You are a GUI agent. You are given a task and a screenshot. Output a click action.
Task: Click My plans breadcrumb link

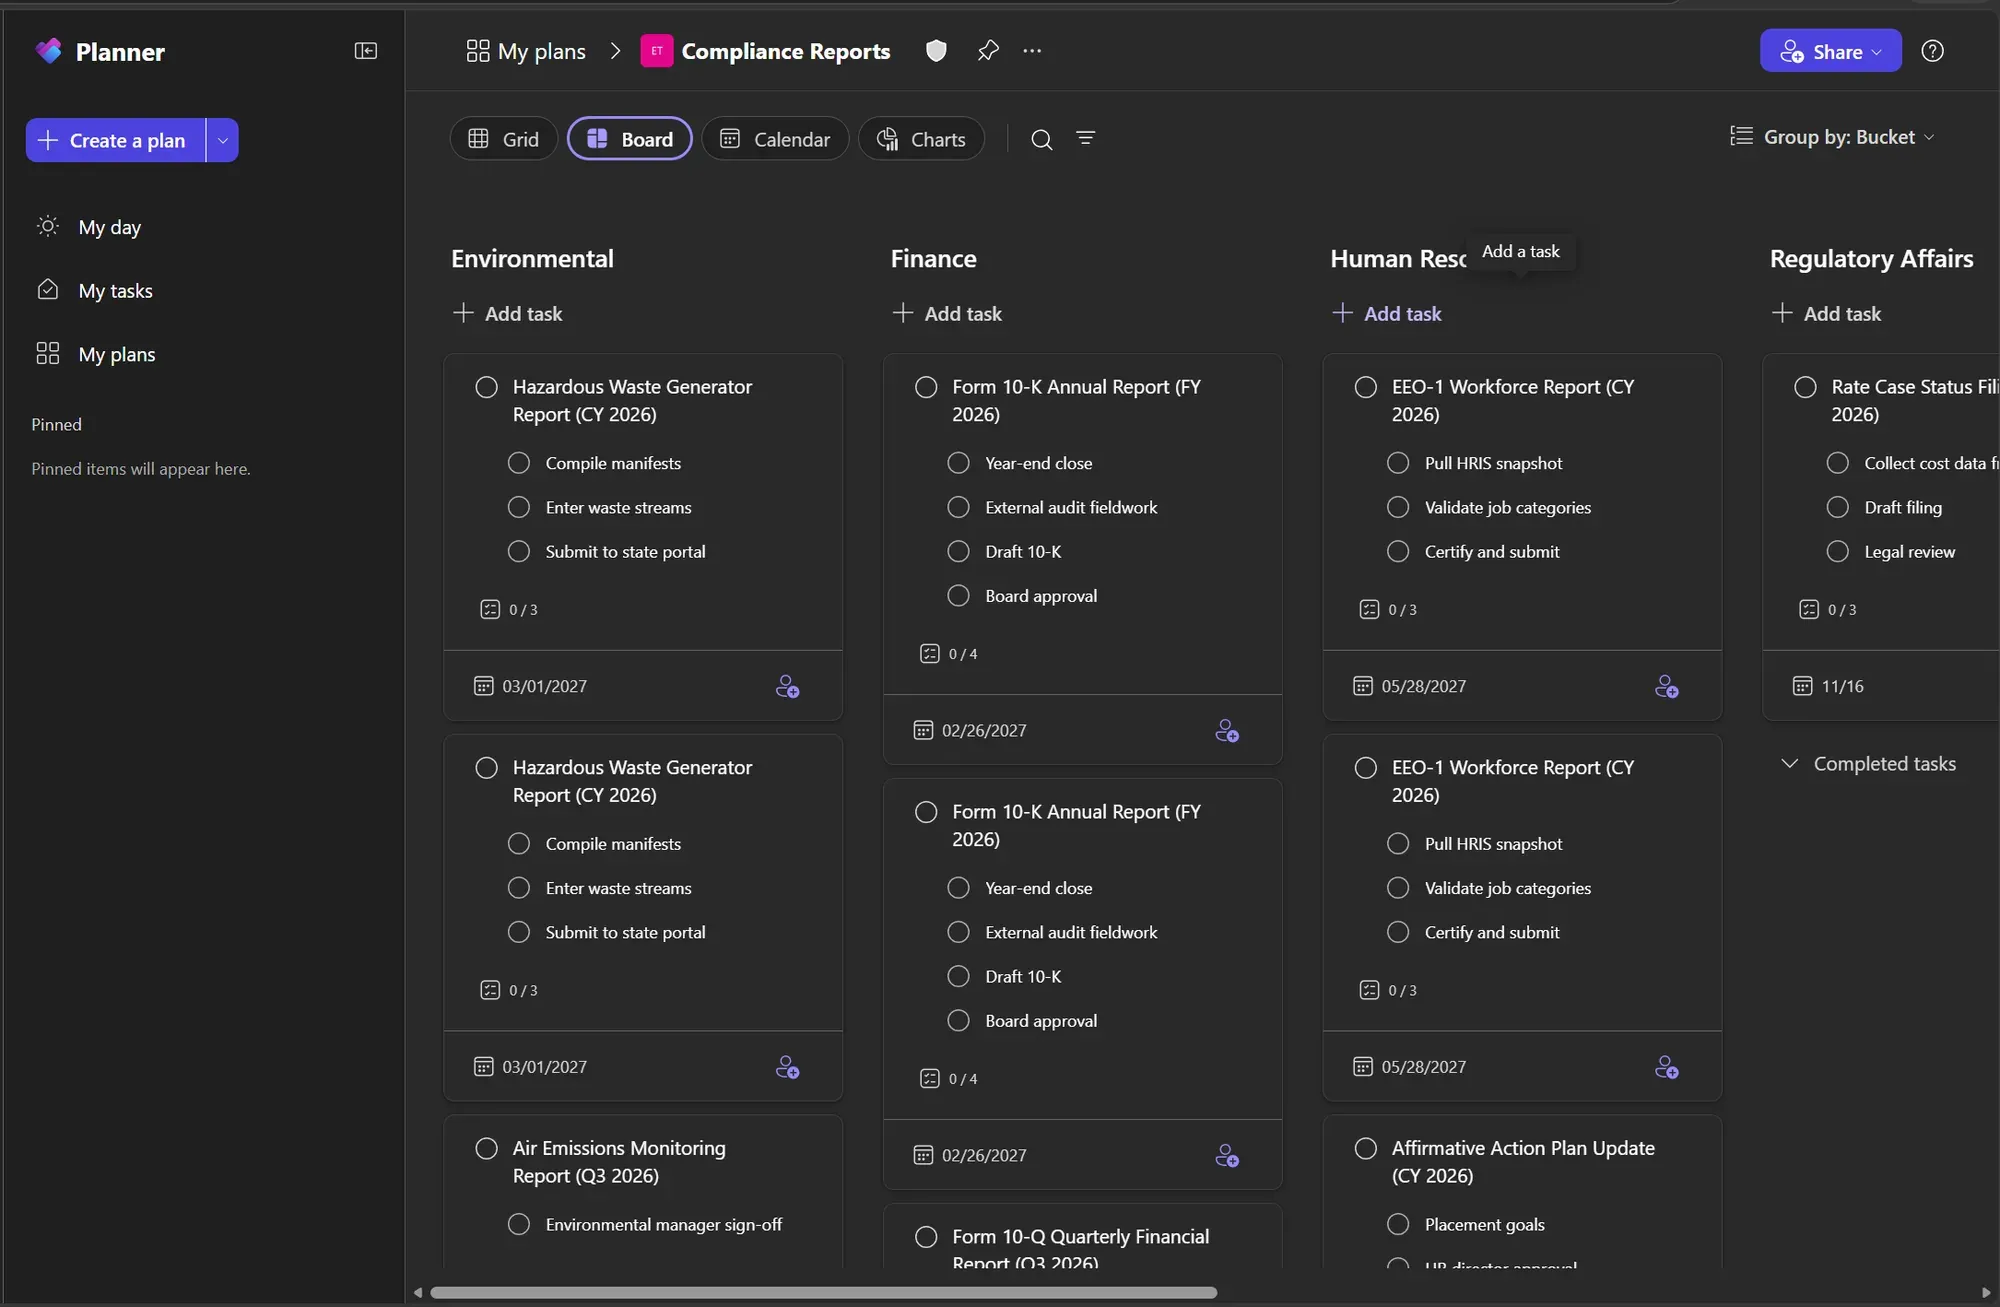pos(526,51)
